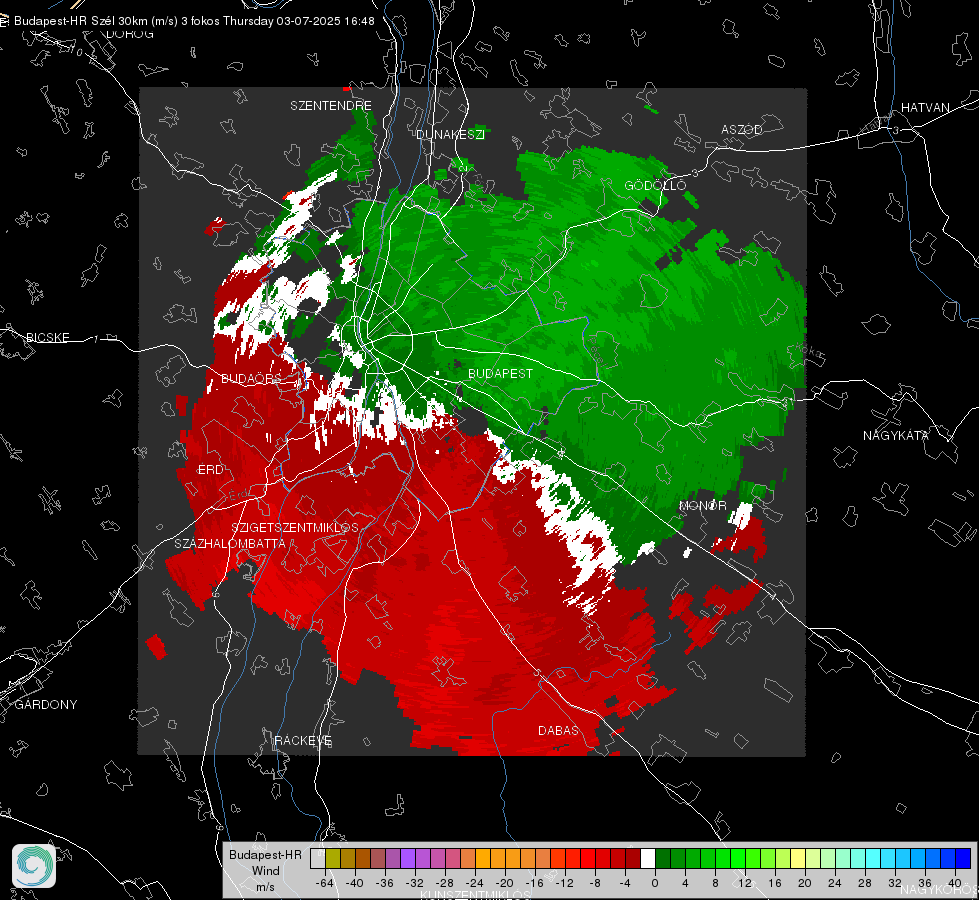Click the DUNAKESZI town label

point(450,134)
